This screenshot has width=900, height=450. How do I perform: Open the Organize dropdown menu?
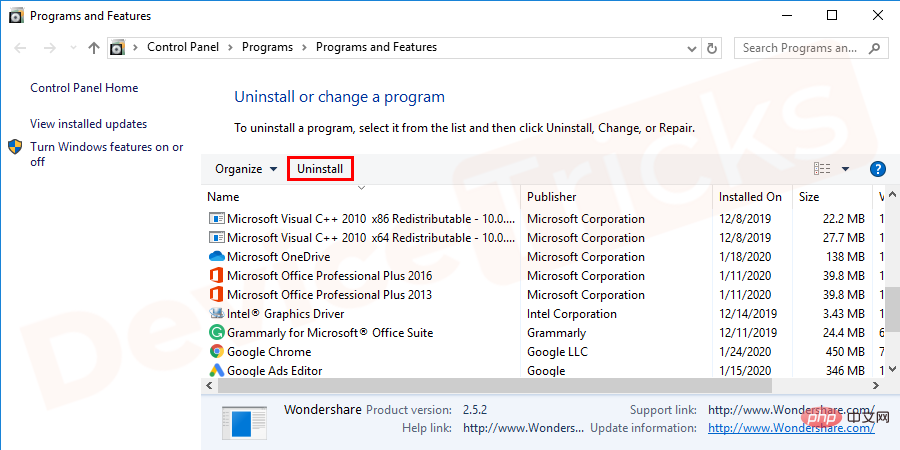click(x=246, y=169)
